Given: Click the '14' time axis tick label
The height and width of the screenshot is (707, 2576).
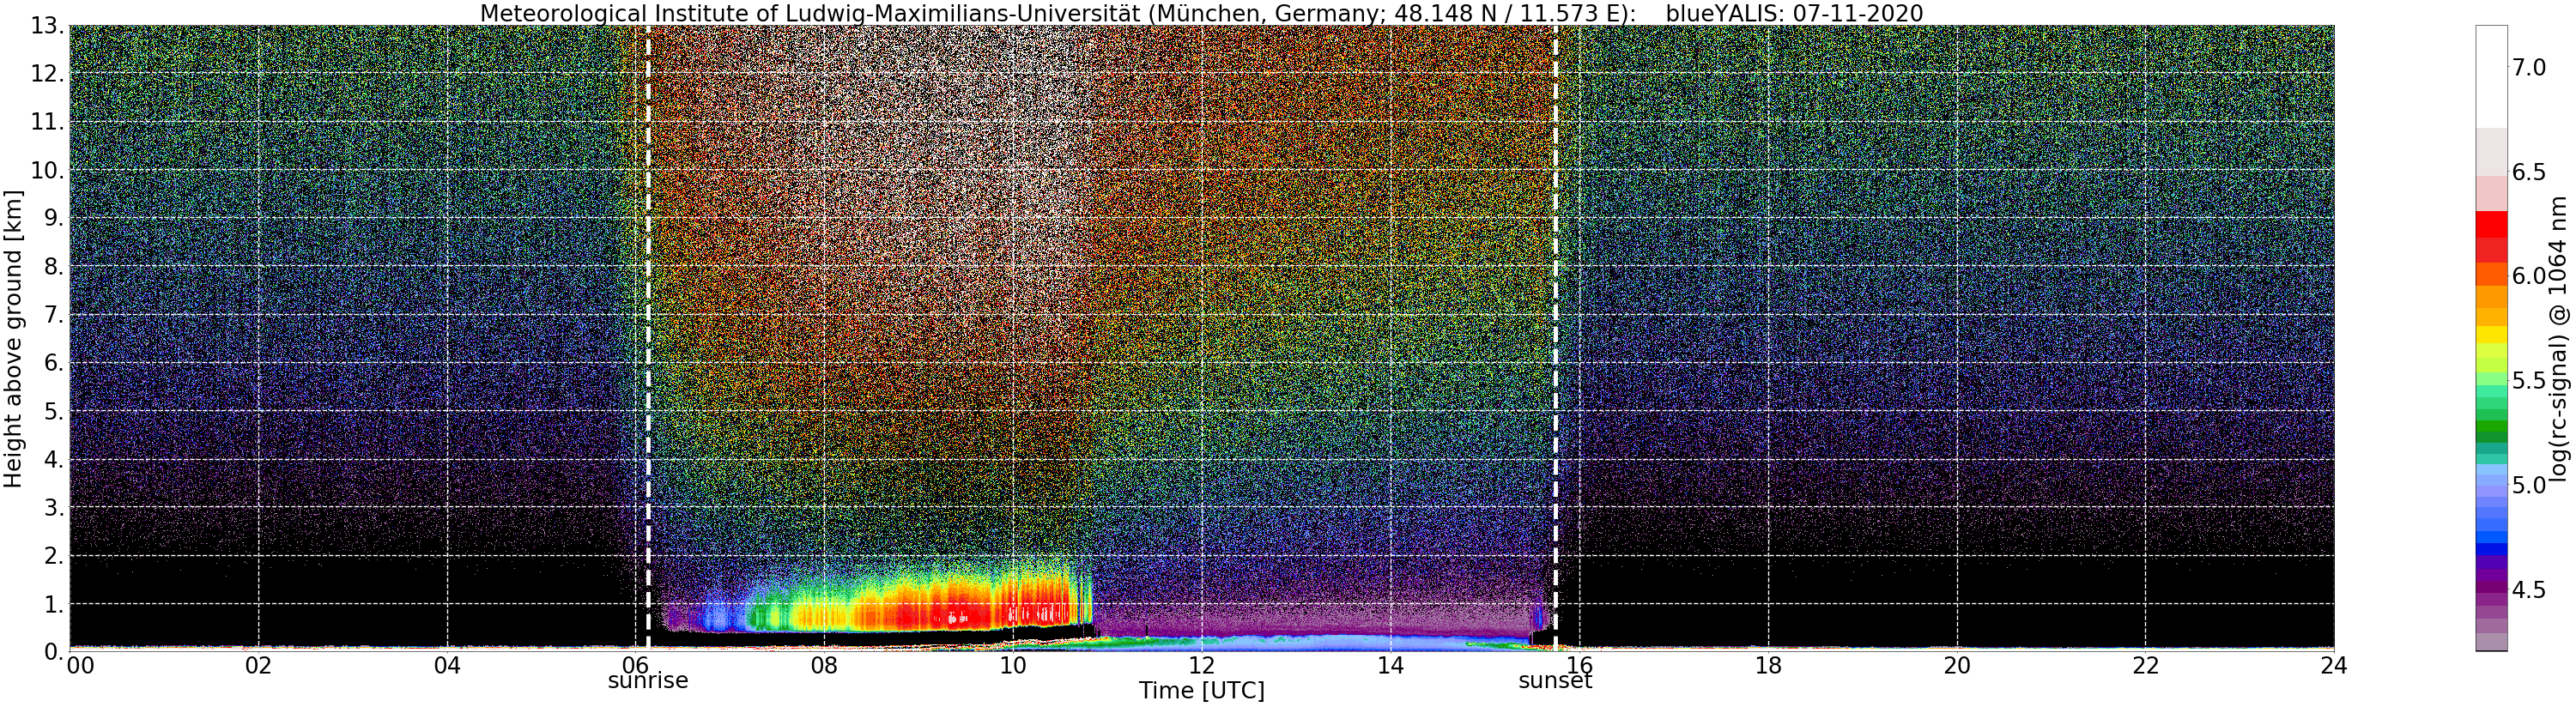Looking at the screenshot, I should click(1390, 665).
